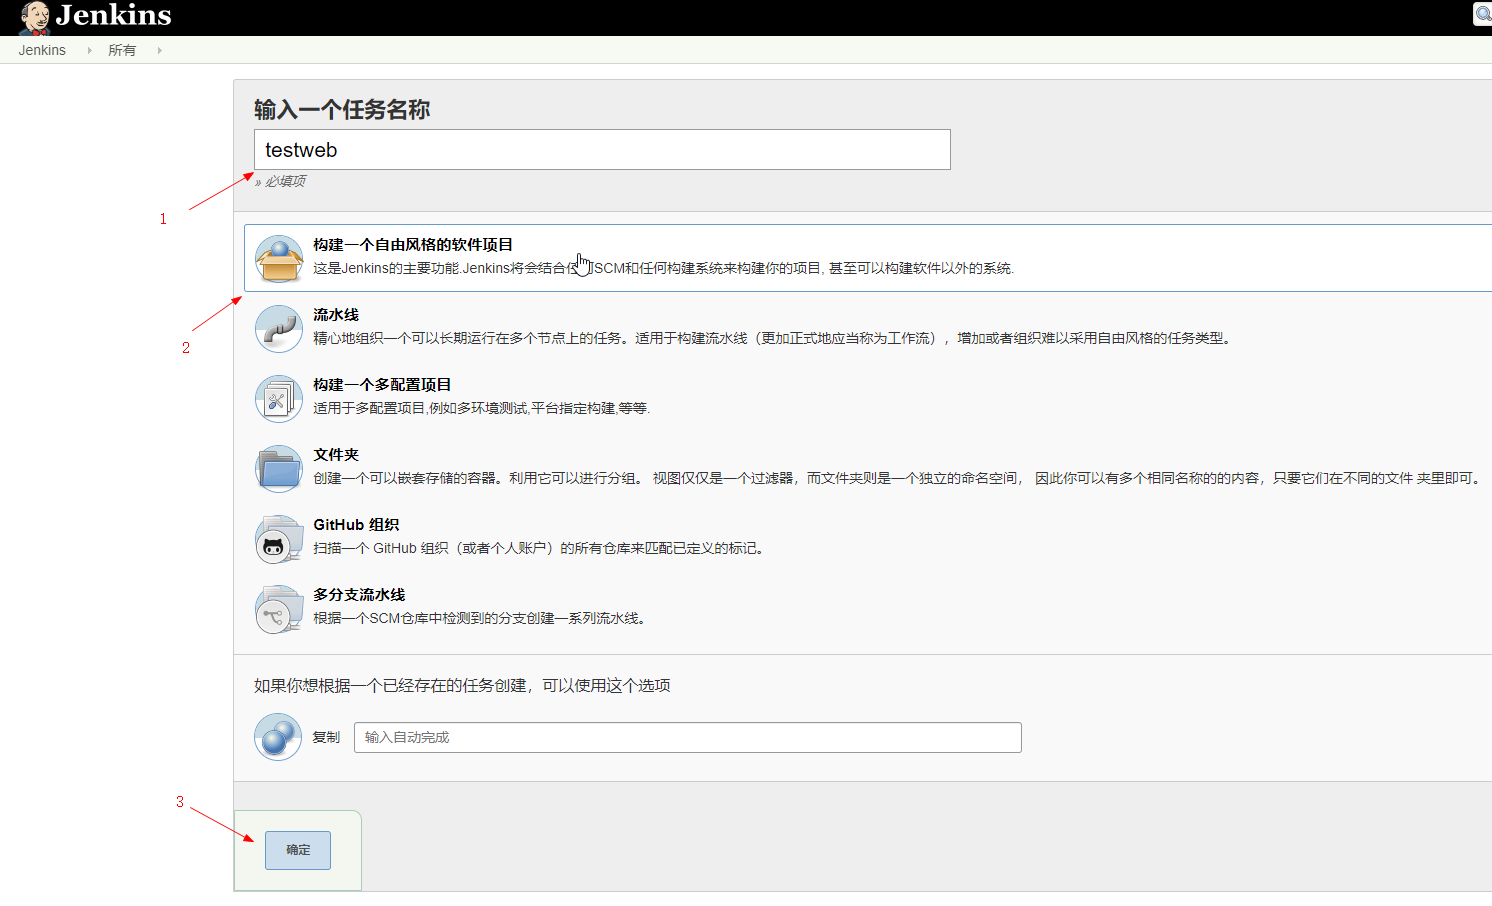Open the 复制 autocomplete input dropdown

click(688, 737)
